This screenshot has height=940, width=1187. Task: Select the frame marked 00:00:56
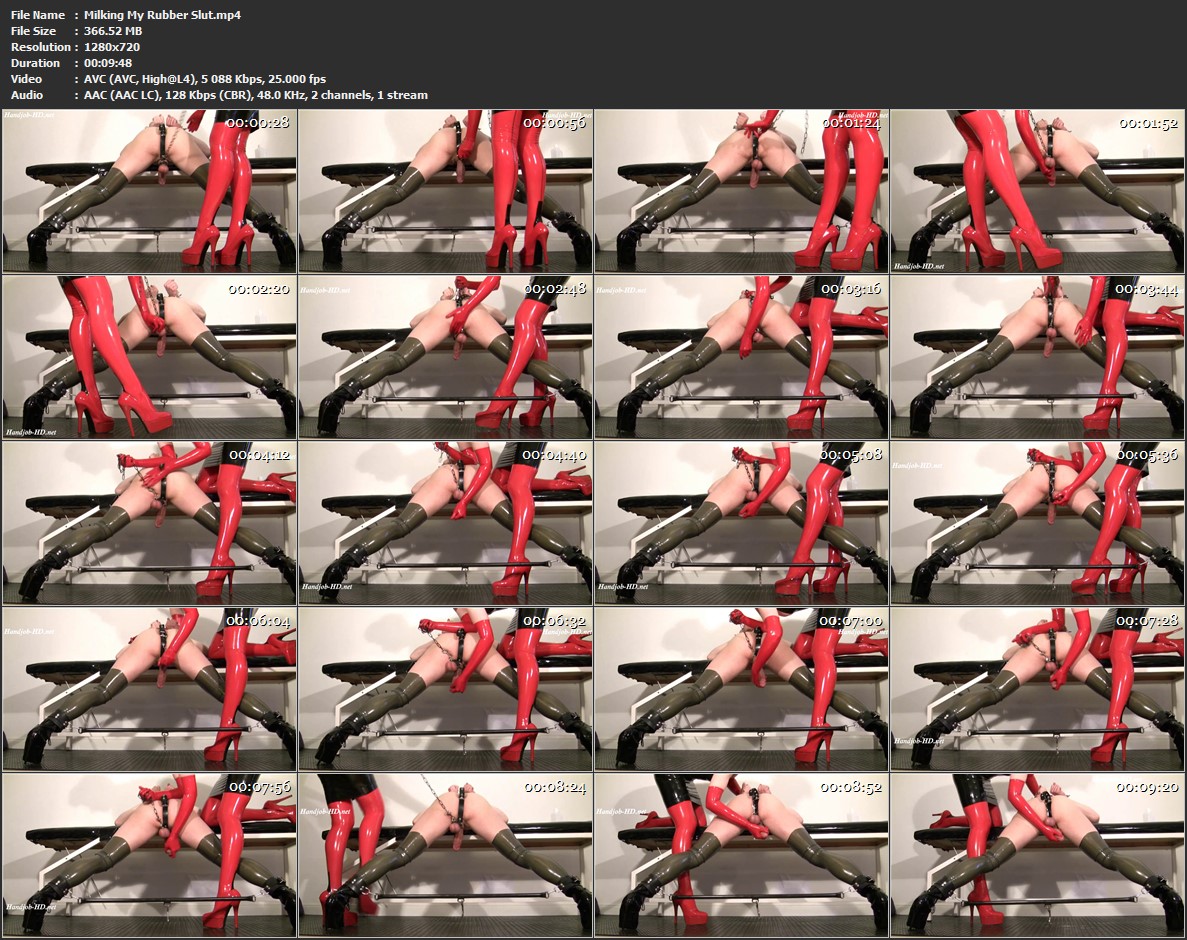pos(446,191)
